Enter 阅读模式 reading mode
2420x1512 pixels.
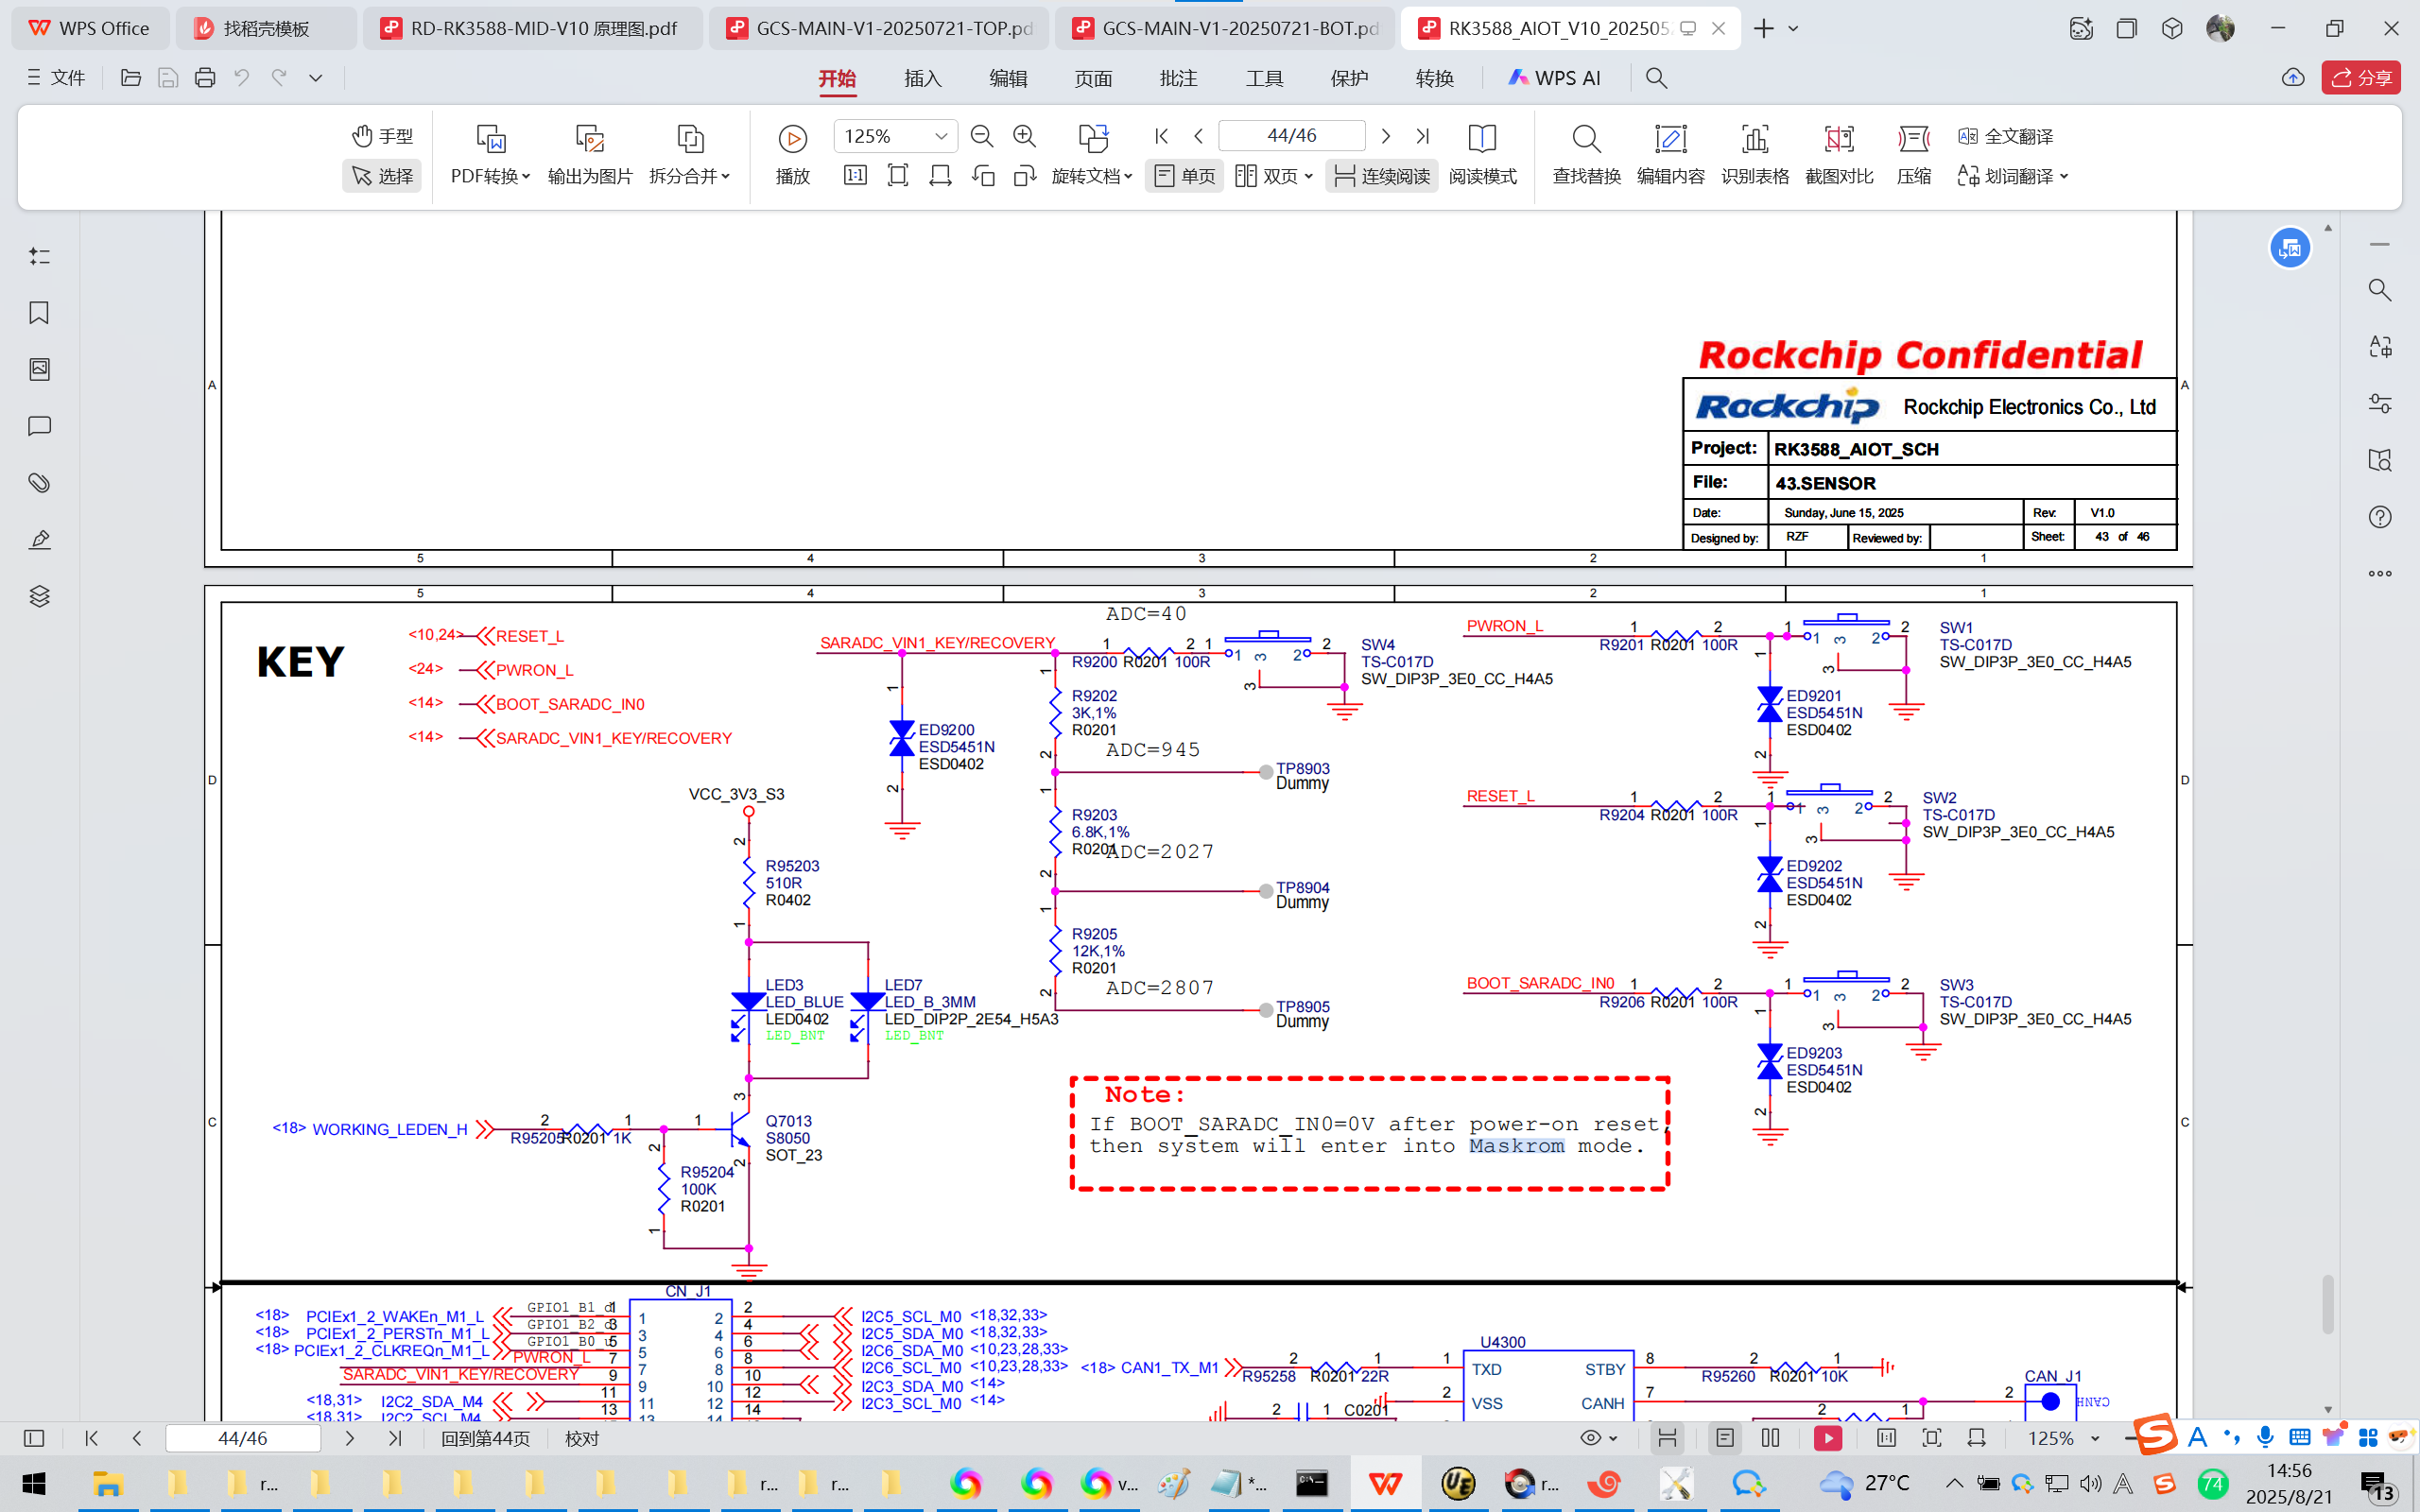[x=1482, y=155]
